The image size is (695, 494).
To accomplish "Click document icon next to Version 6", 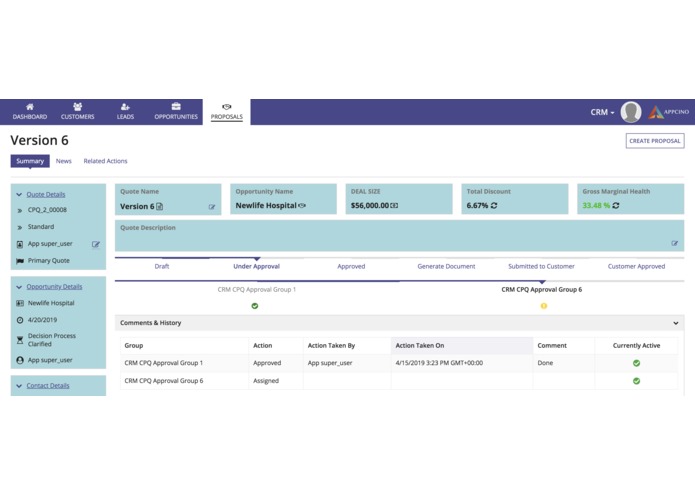I will coord(160,206).
